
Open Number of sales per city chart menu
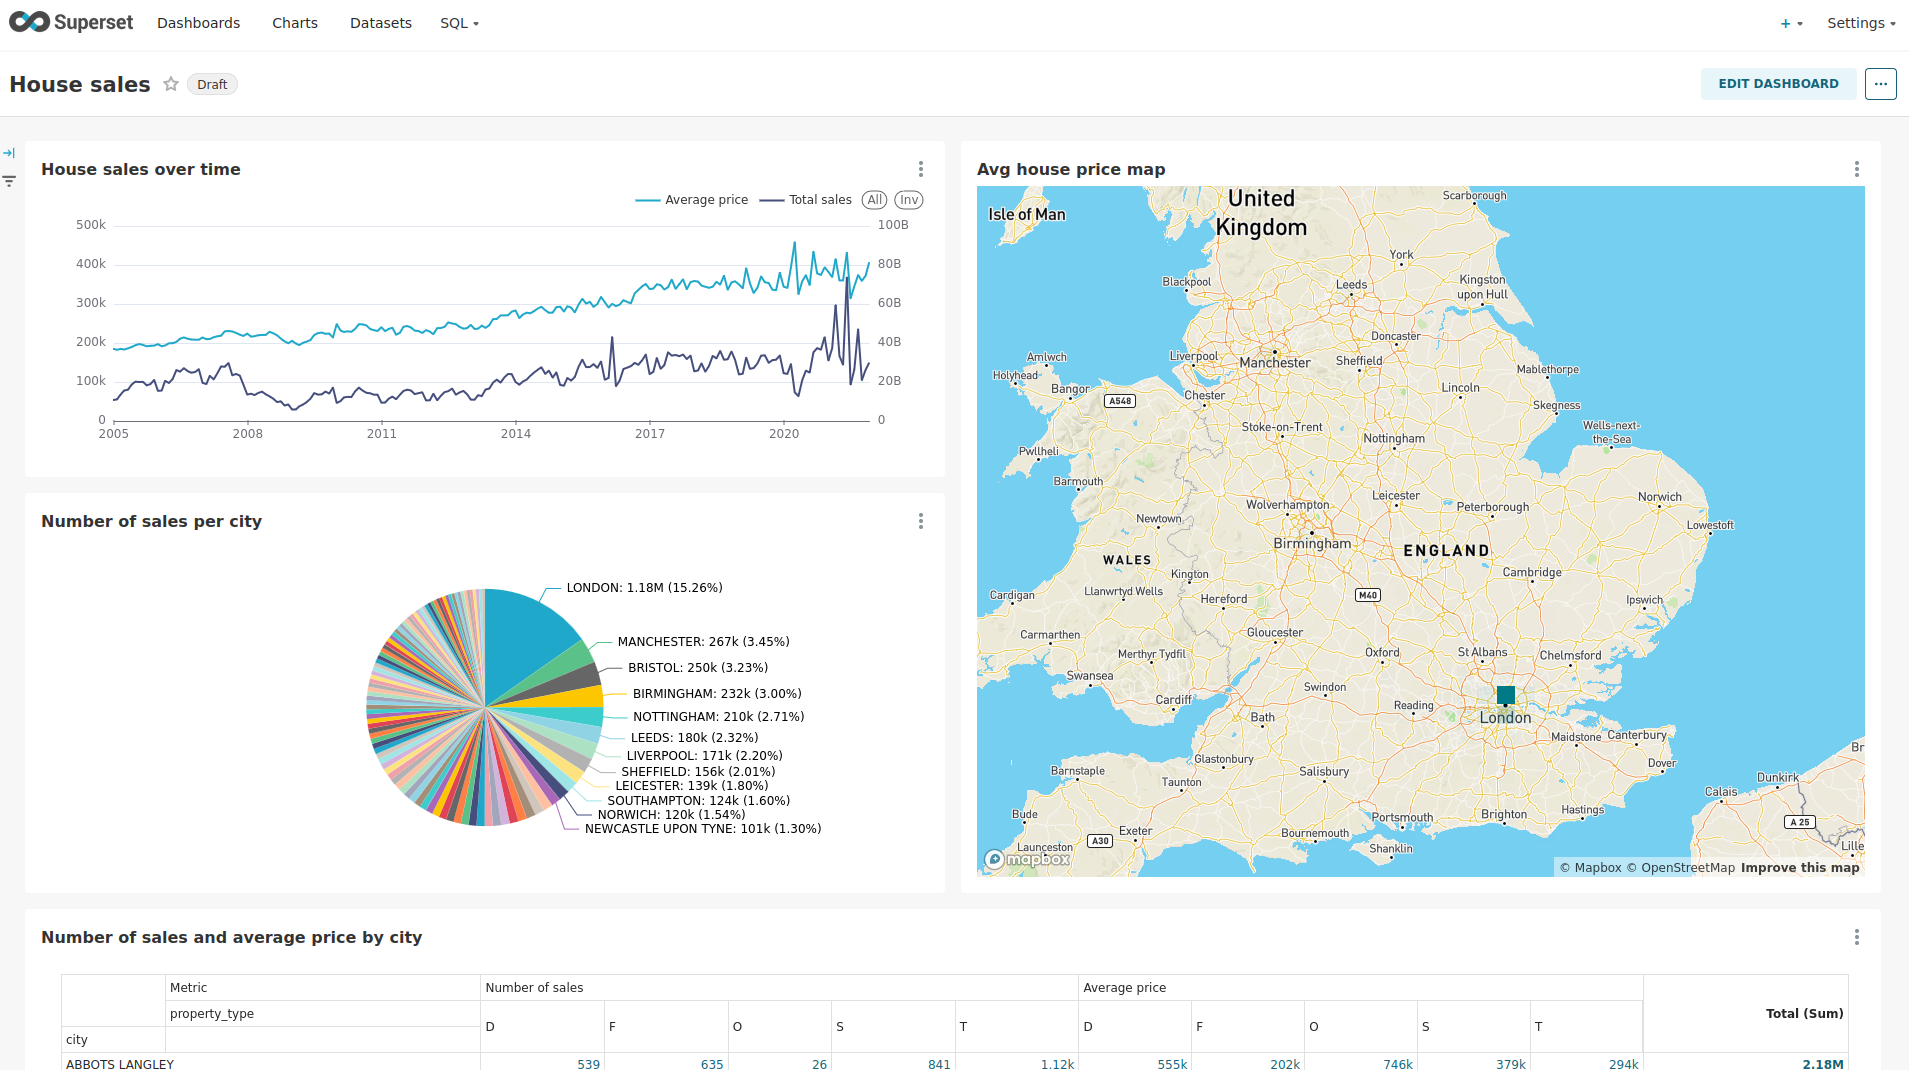point(920,522)
